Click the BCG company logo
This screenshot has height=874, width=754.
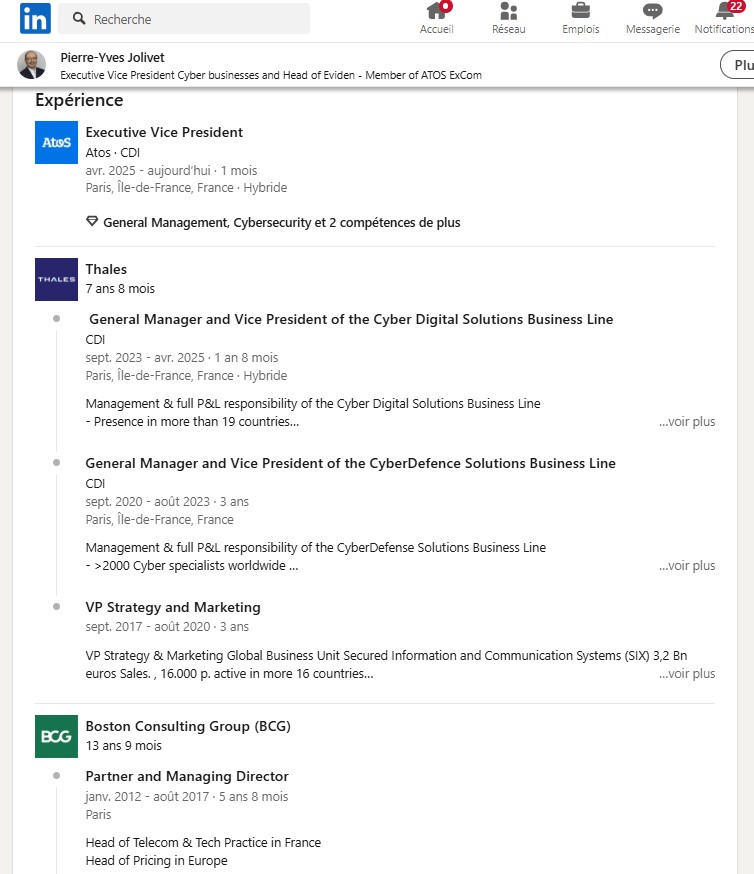(56, 736)
